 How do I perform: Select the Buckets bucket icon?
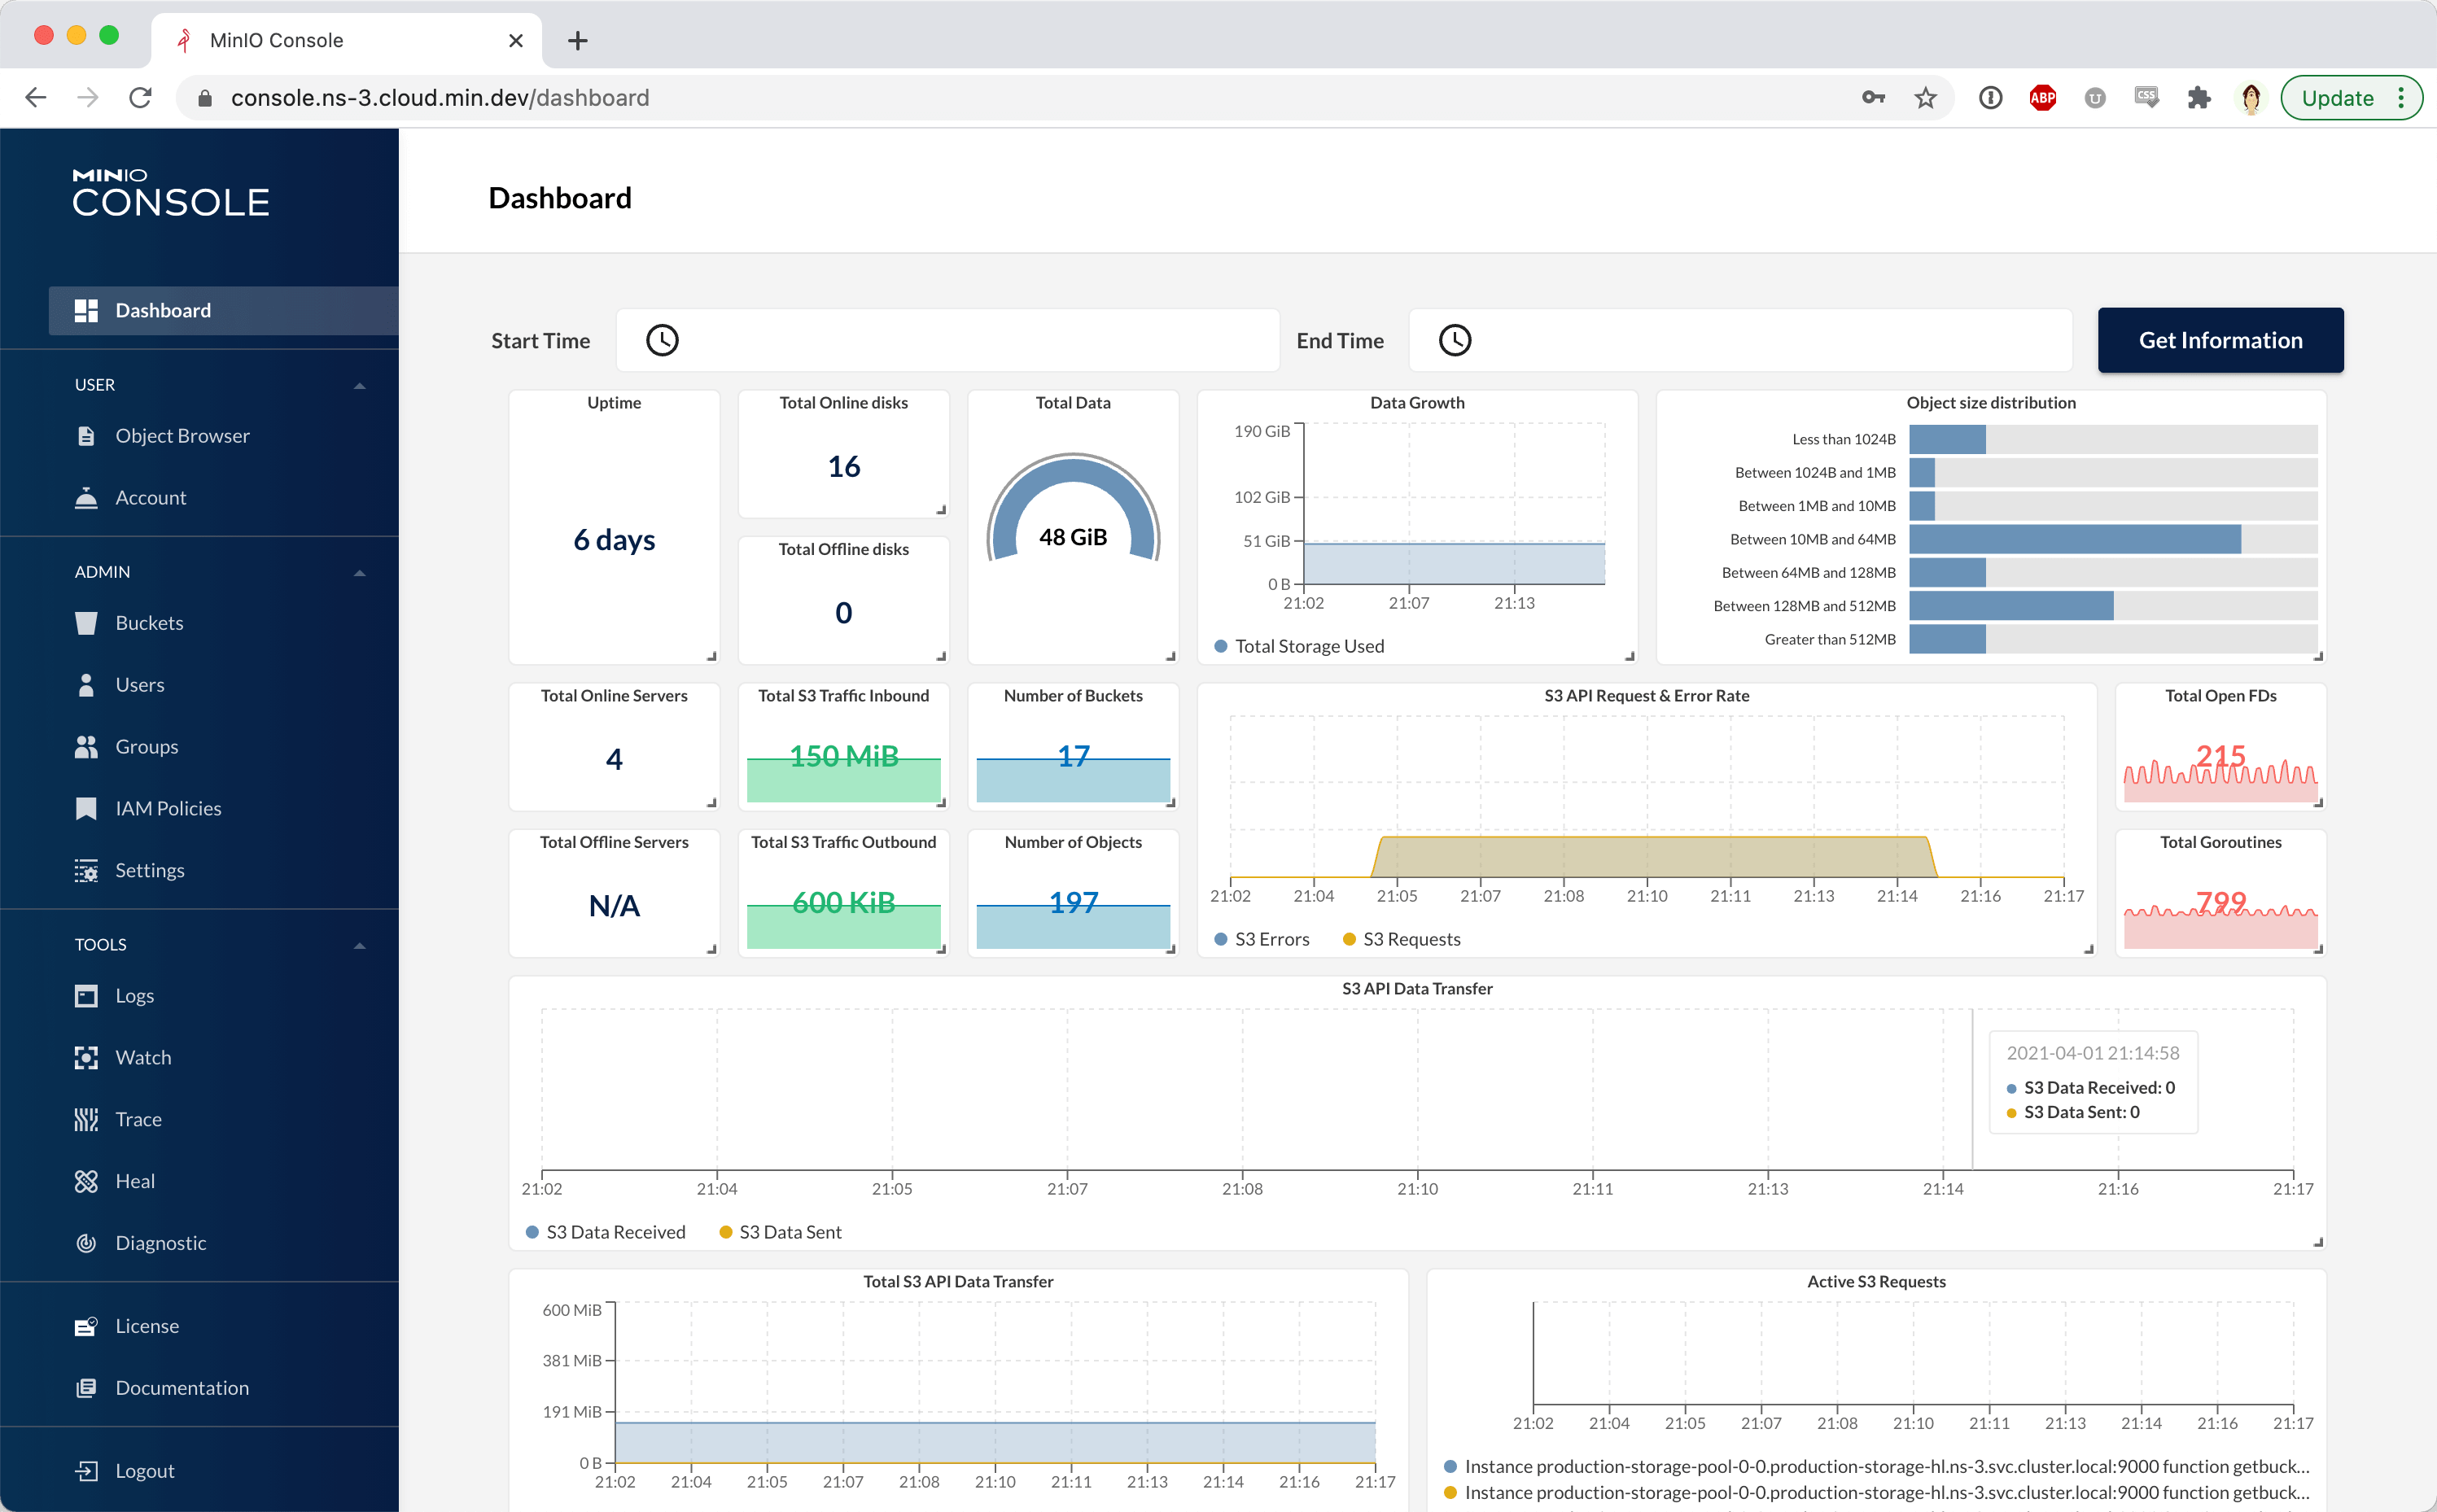click(86, 623)
